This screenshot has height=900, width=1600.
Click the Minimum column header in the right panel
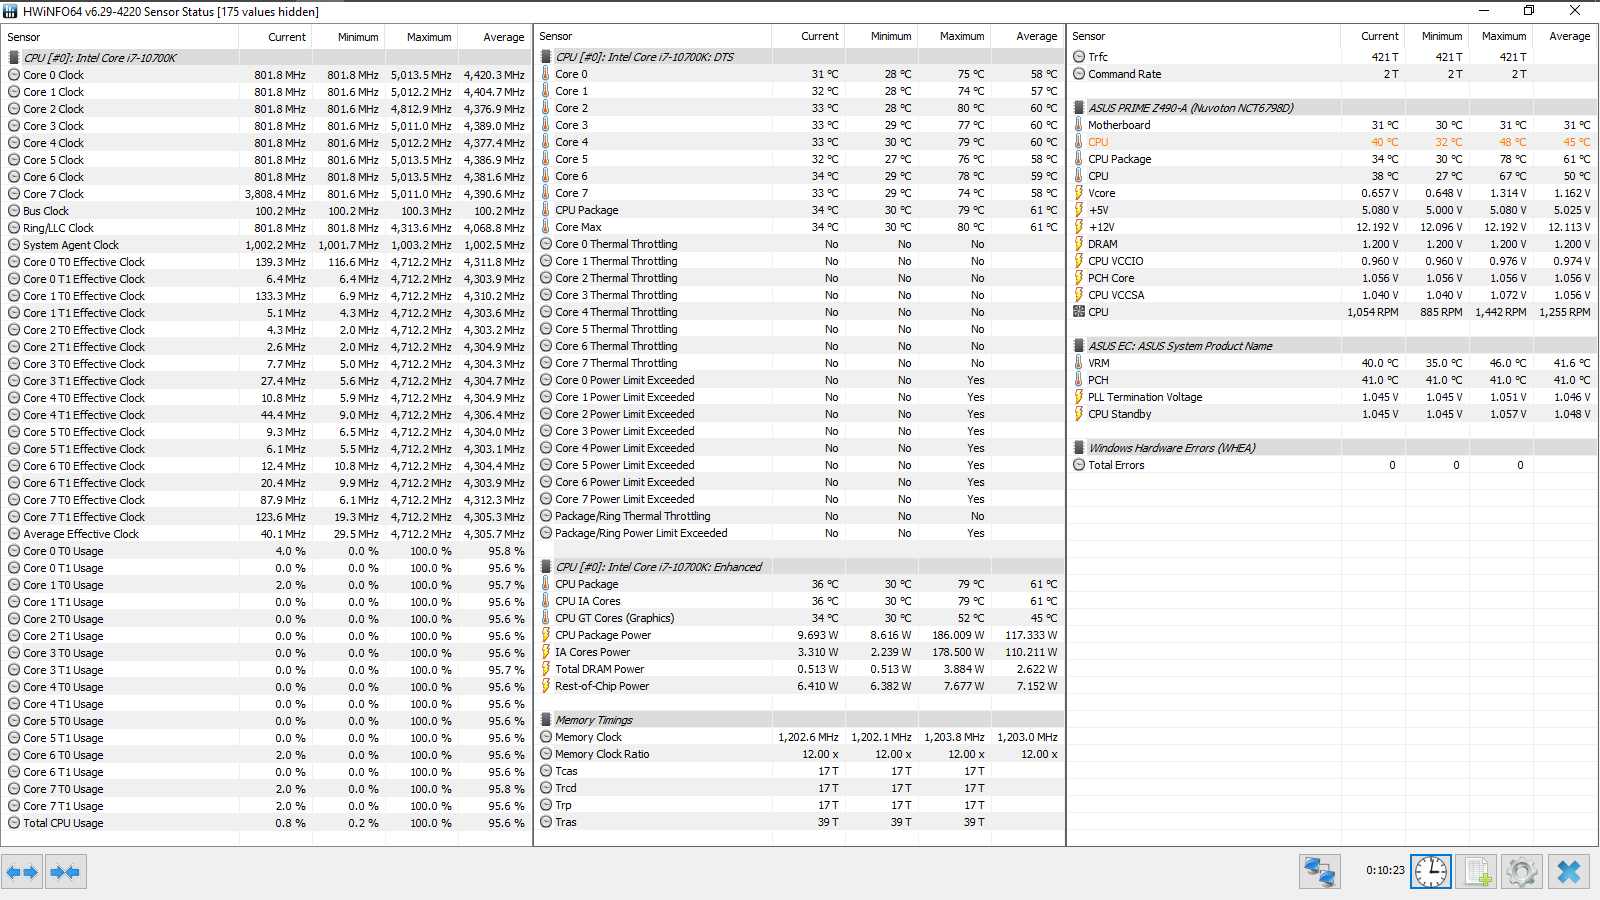click(1436, 36)
